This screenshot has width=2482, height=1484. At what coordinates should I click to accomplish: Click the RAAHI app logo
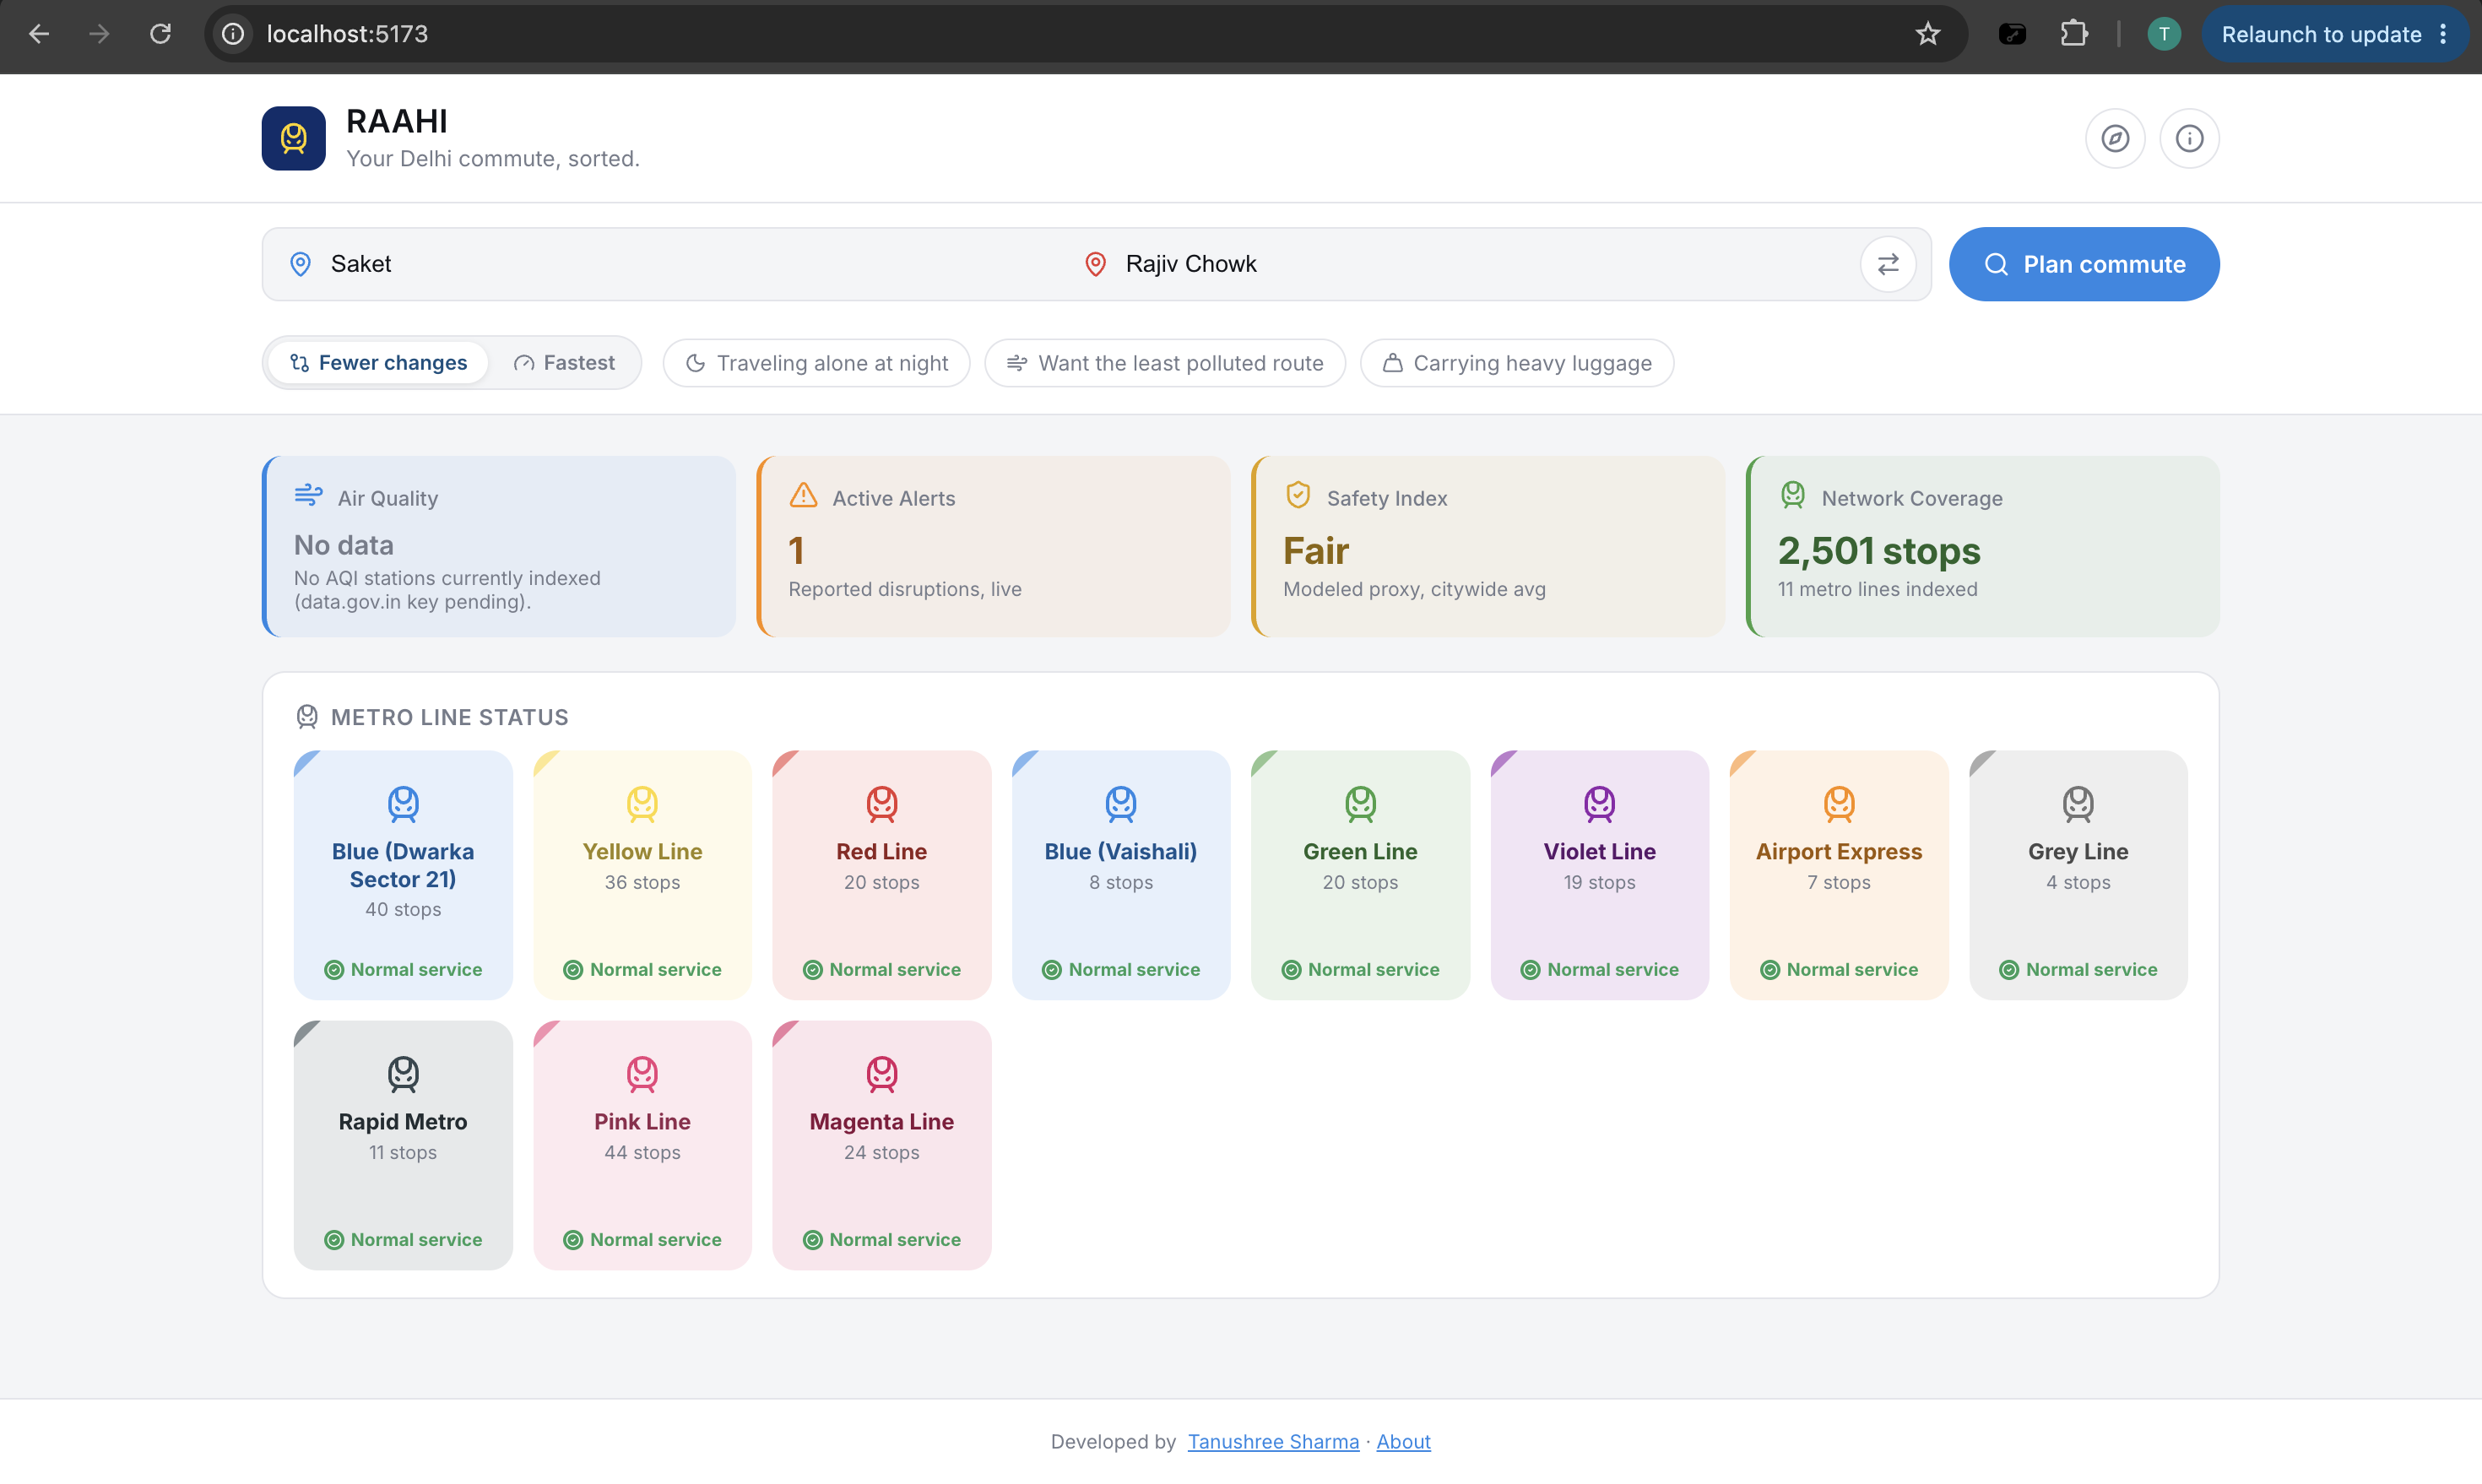coord(293,138)
